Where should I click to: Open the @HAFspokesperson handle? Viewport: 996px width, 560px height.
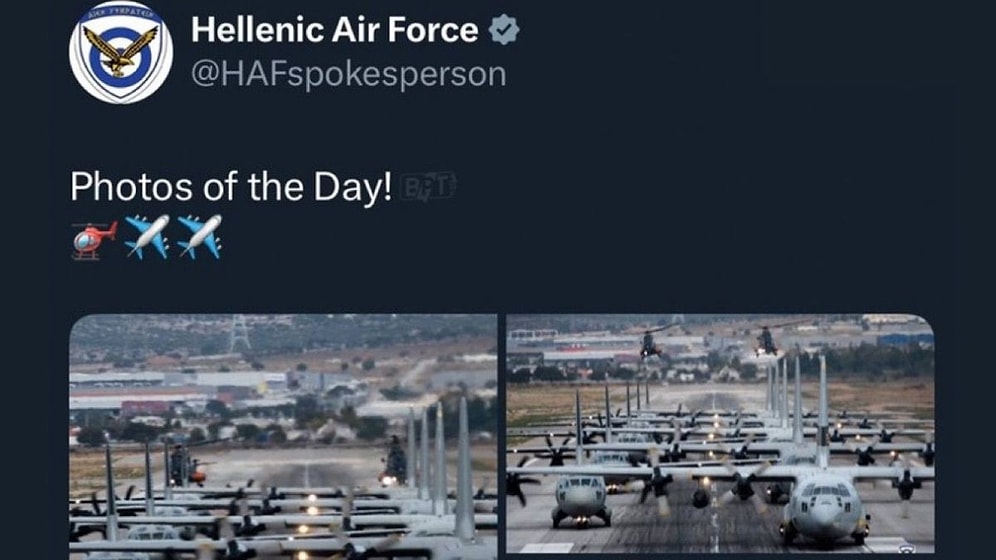tap(348, 74)
